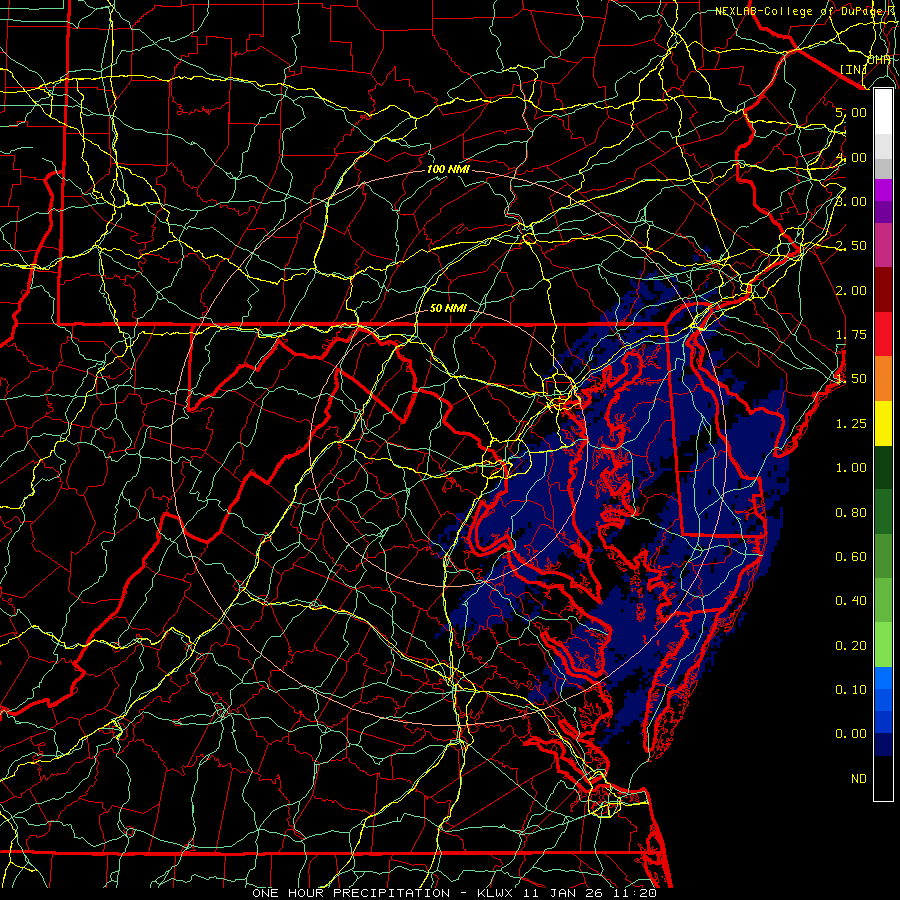Viewport: 900px width, 900px height.
Task: Select the black ND legend swatch
Action: (x=883, y=778)
